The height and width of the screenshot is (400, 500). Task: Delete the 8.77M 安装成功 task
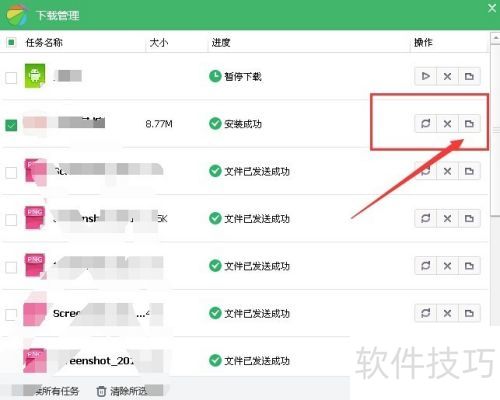coord(447,124)
